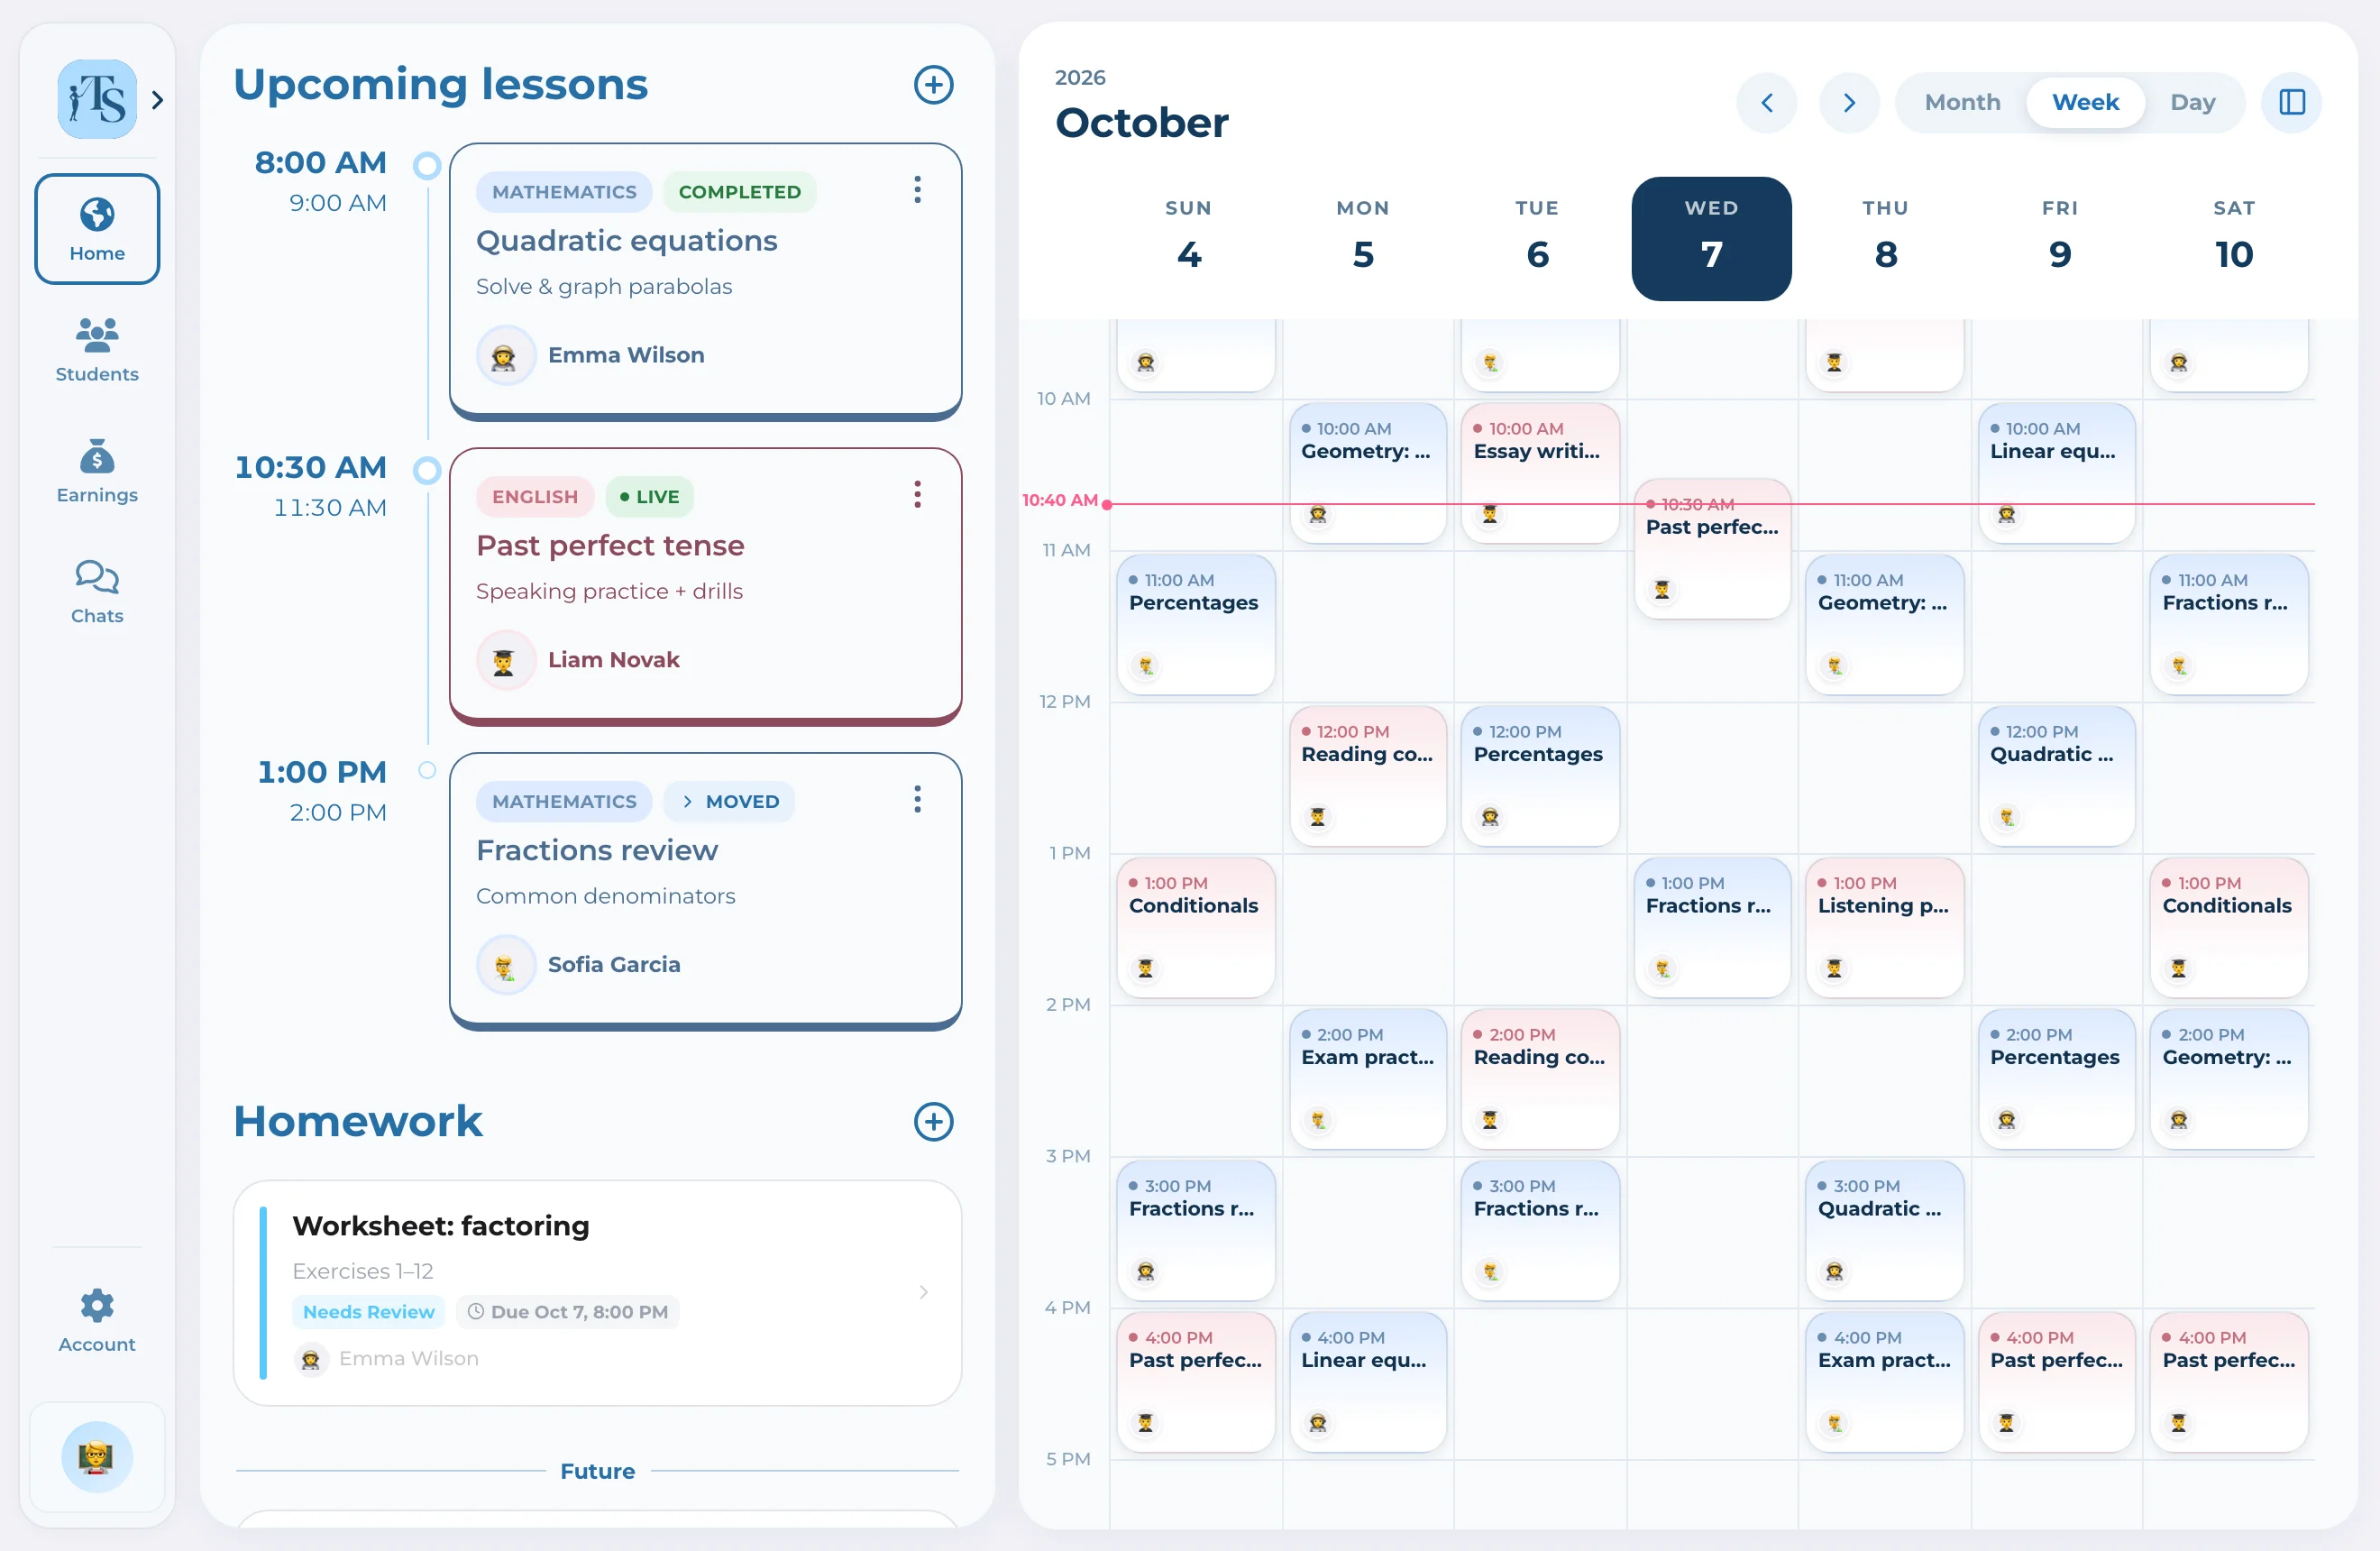This screenshot has width=2380, height=1551.
Task: Toggle calendar side panel layout icon
Action: [x=2292, y=102]
